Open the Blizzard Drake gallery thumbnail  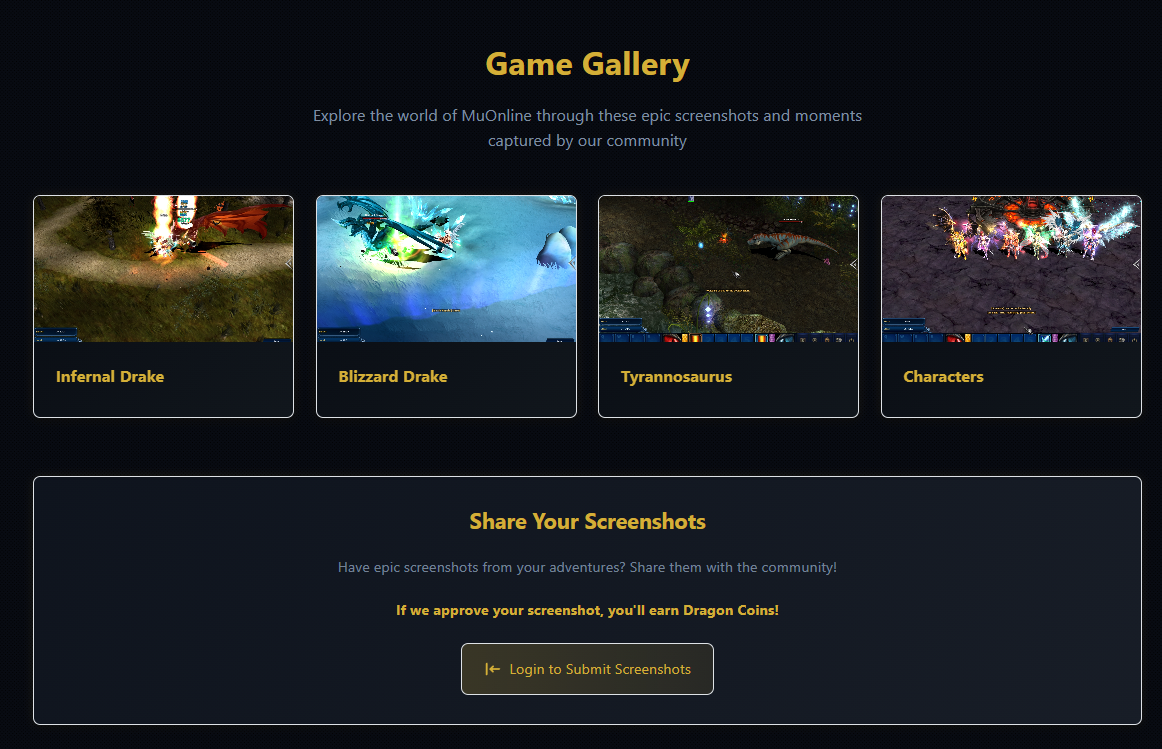click(x=446, y=269)
